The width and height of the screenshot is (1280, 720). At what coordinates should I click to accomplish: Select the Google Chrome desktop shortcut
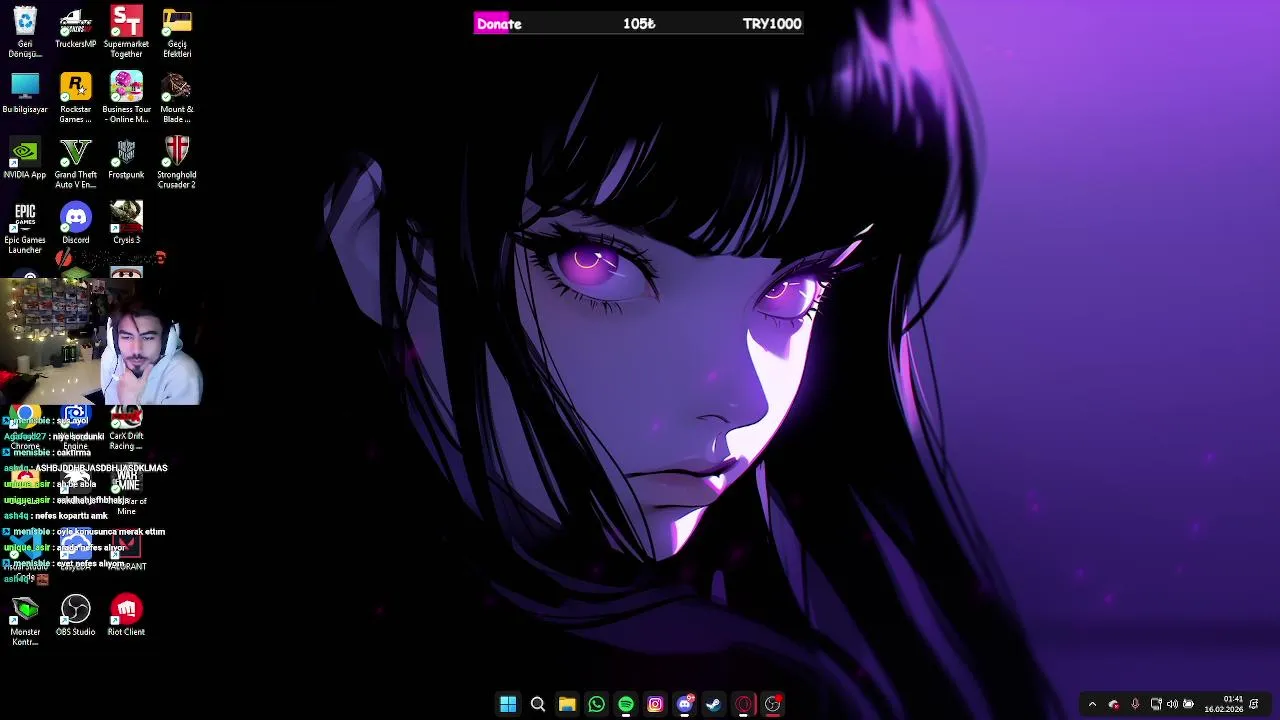25,428
